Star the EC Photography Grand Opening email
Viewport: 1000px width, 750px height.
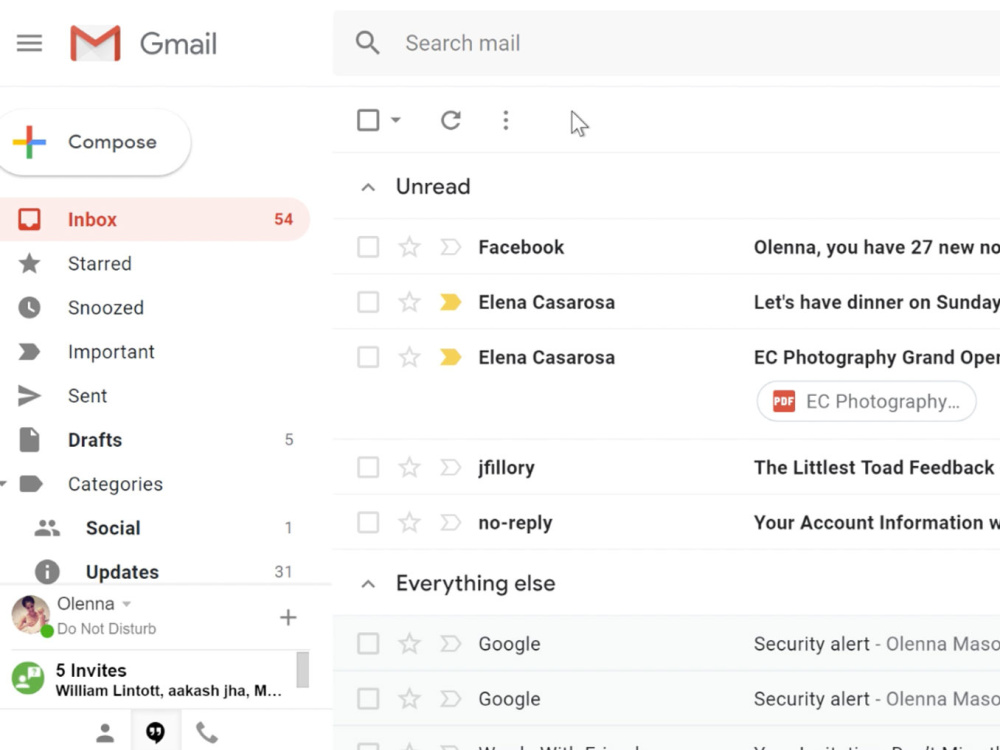(x=409, y=357)
